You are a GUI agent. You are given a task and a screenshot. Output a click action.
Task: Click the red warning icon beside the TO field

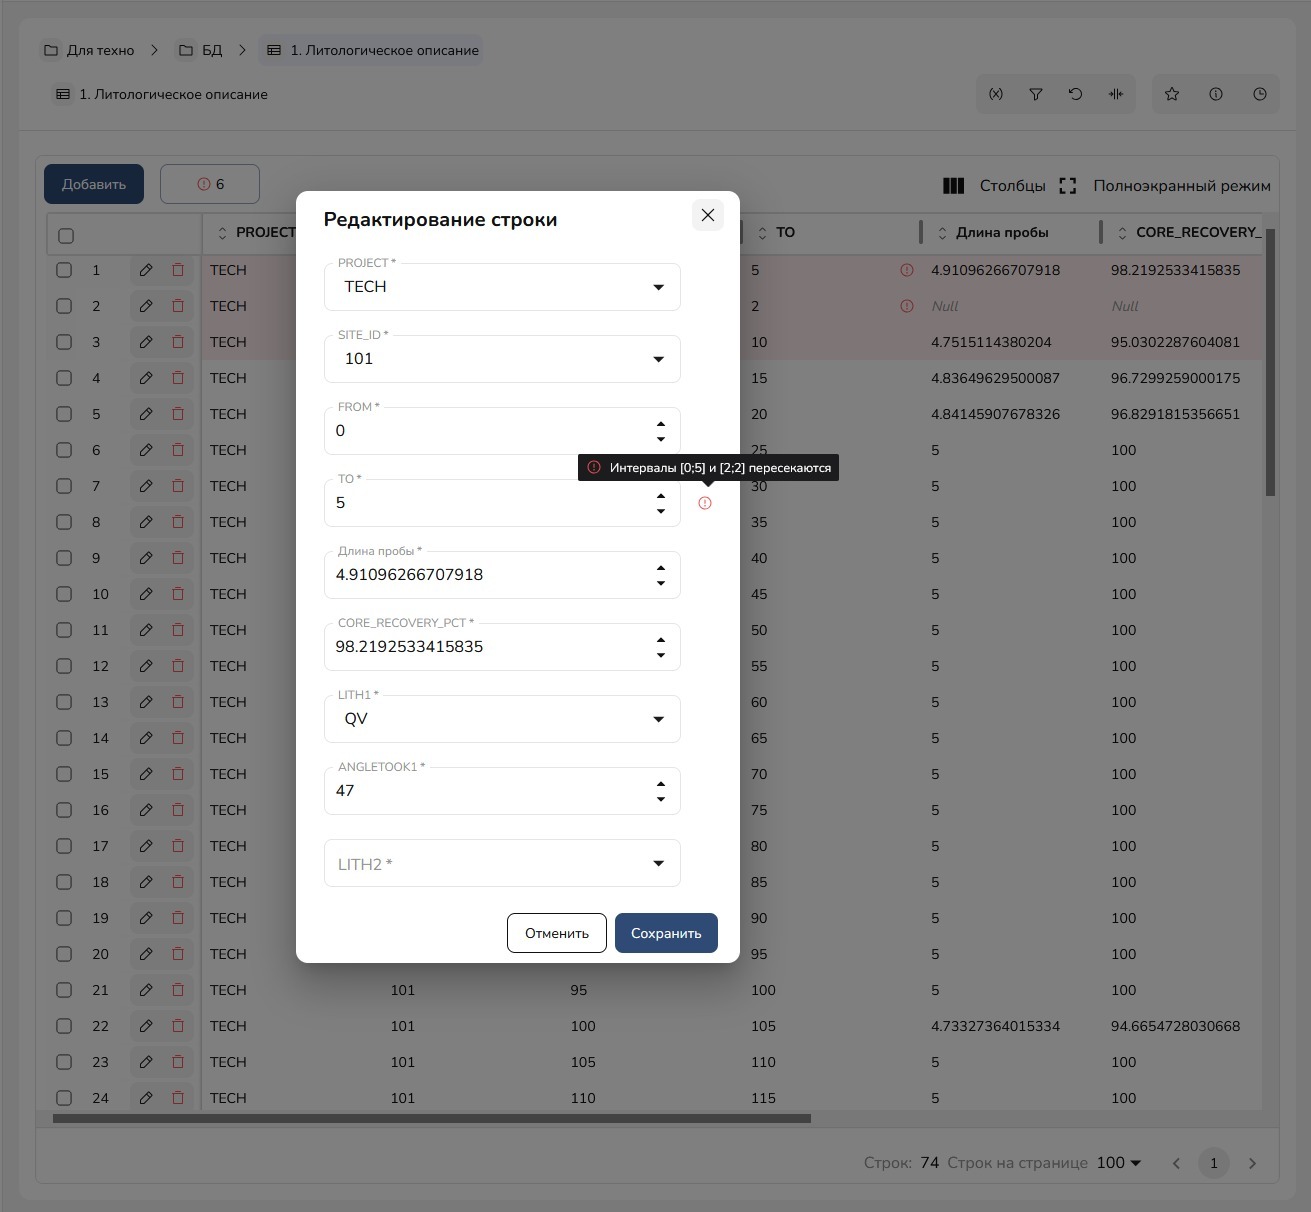(705, 503)
